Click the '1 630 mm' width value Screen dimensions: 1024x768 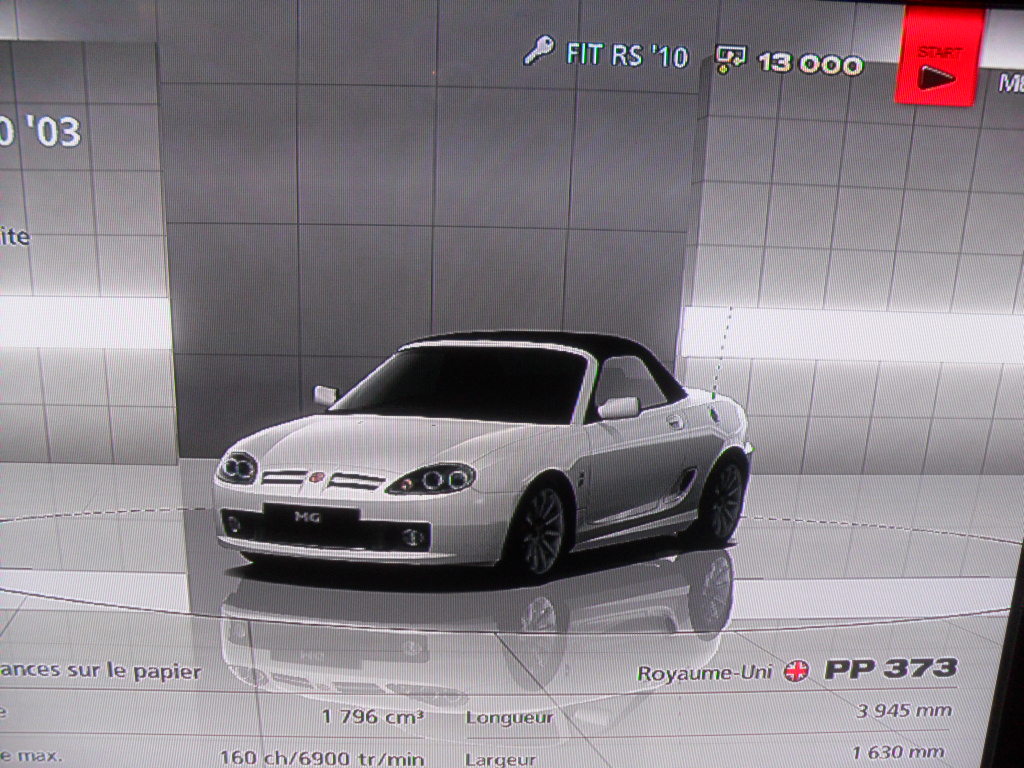click(x=898, y=753)
